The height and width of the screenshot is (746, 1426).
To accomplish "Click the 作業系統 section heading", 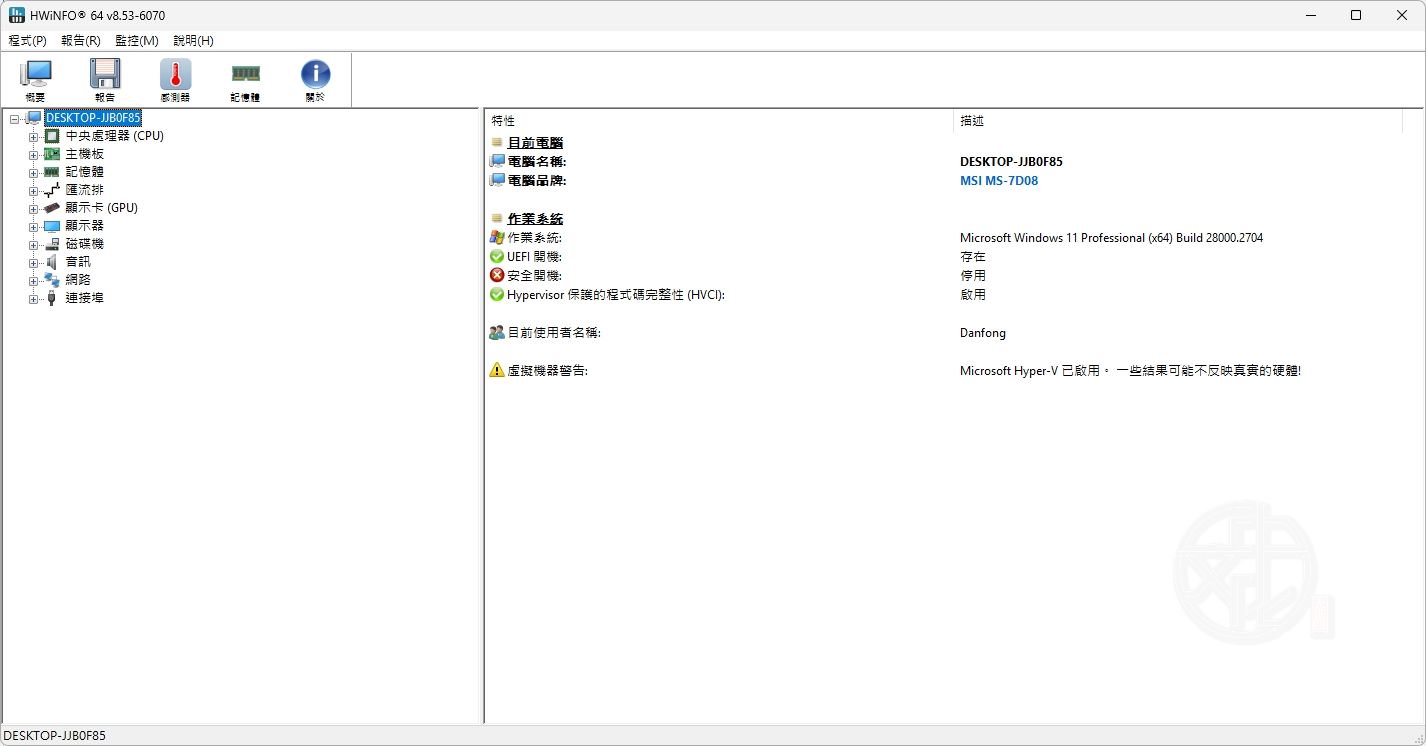I will [x=535, y=219].
